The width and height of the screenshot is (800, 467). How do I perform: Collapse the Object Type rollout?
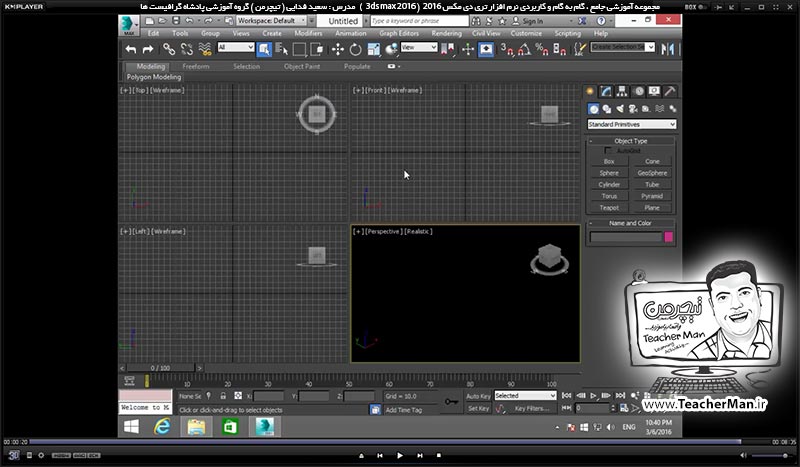point(631,141)
